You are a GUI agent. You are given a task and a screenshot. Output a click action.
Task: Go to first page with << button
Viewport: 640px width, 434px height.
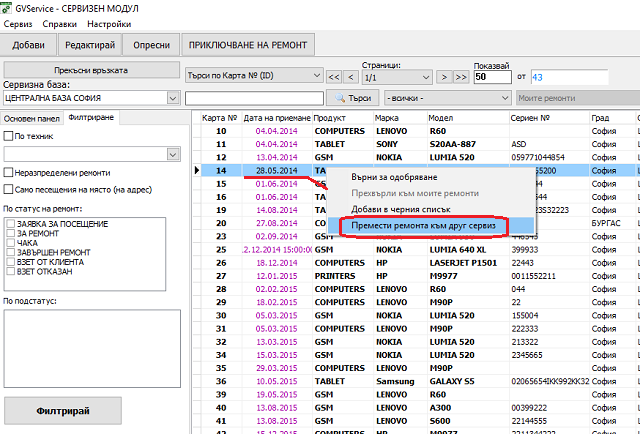[334, 77]
